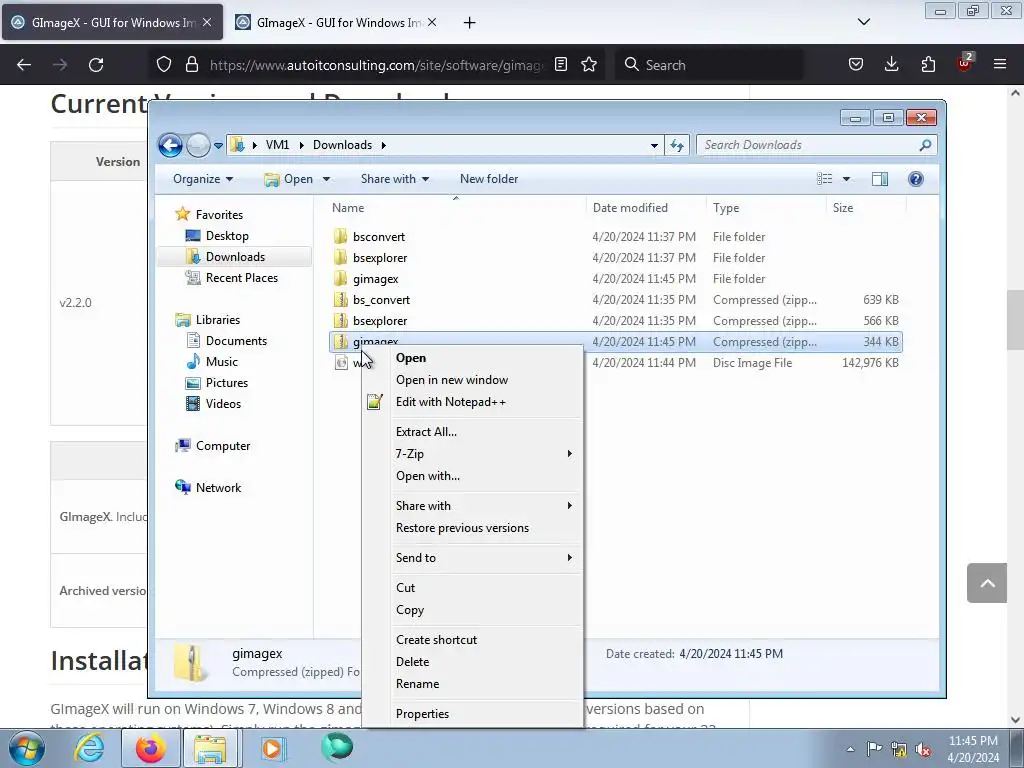Expand address bar history dropdown
The image size is (1024, 768).
[654, 145]
